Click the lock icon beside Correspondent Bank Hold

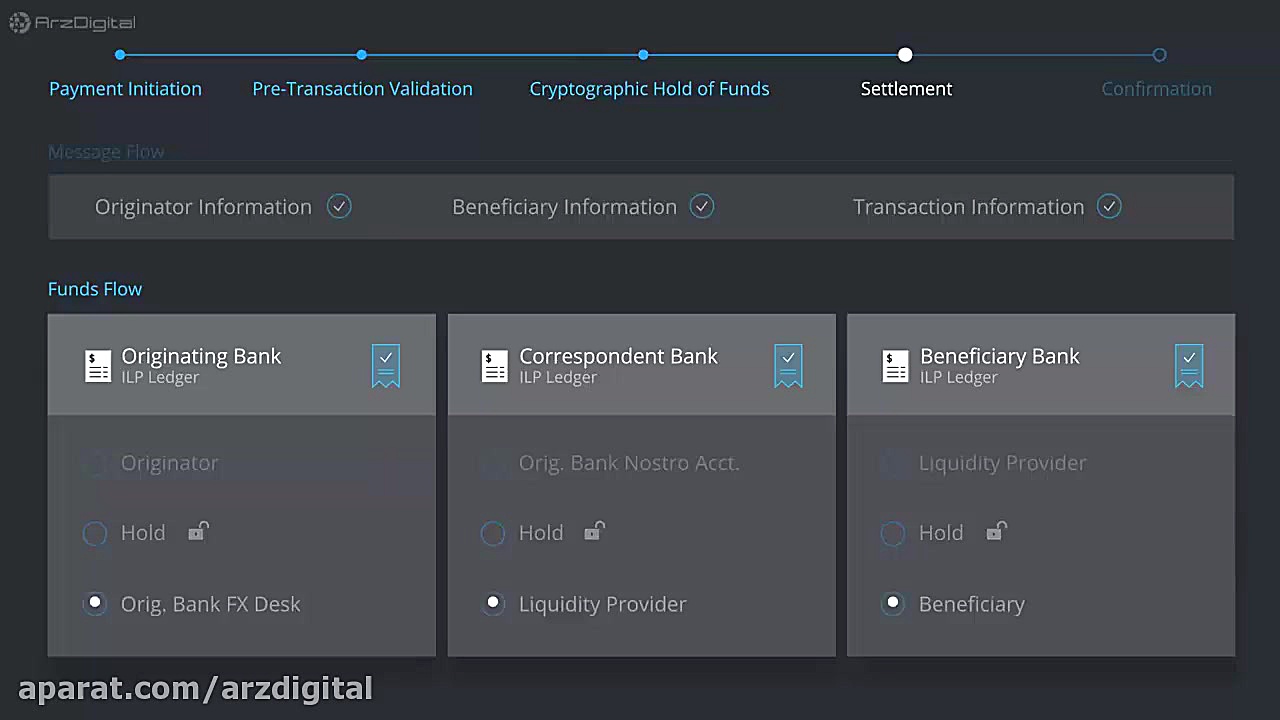[595, 531]
